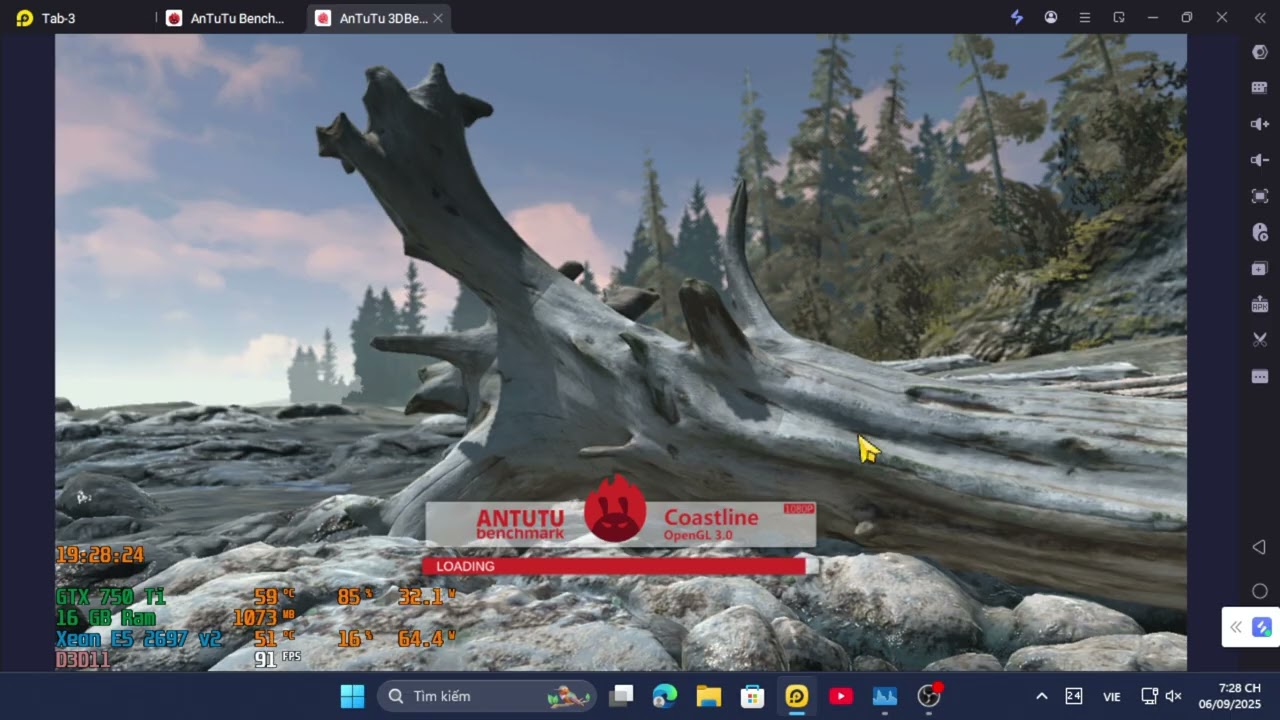Open the keyboard mapping tool
Viewport: 1280px width, 720px height.
1260,88
